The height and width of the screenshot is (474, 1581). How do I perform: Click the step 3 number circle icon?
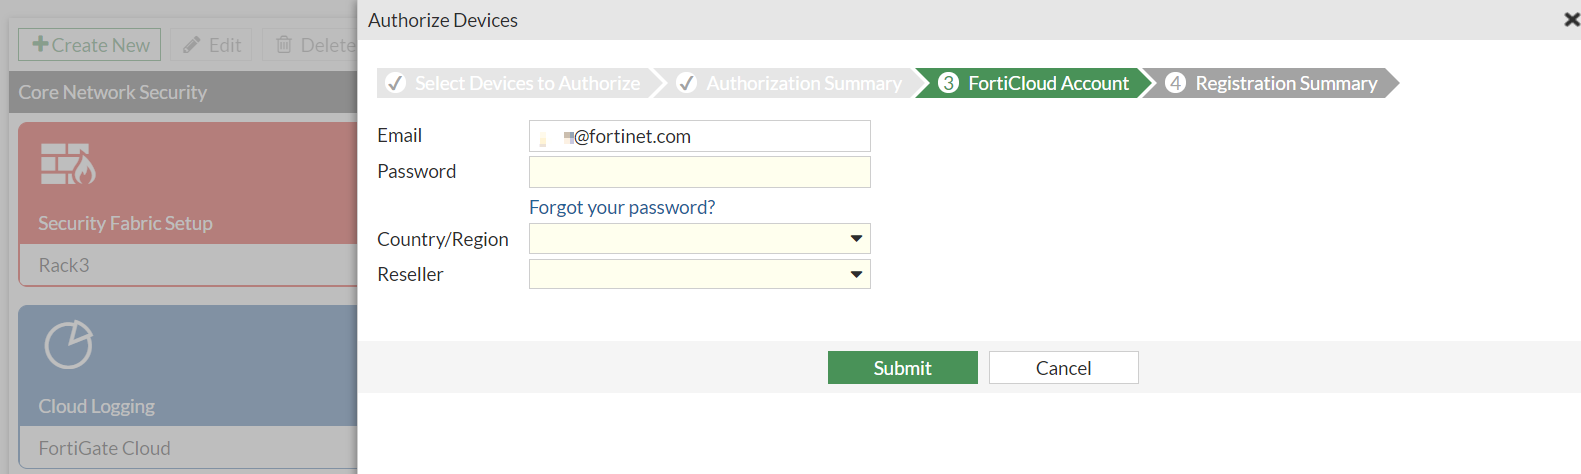pyautogui.click(x=948, y=83)
